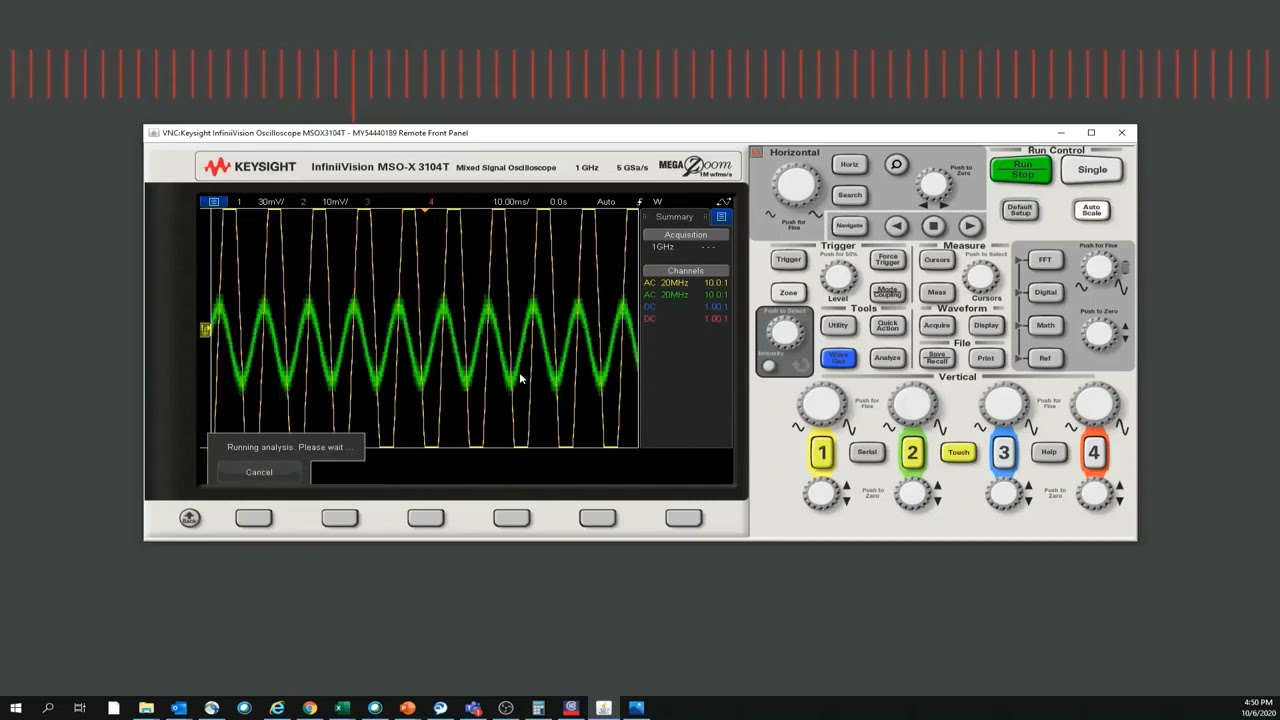This screenshot has height=720, width=1280.
Task: Cancel the running analysis
Action: [259, 472]
